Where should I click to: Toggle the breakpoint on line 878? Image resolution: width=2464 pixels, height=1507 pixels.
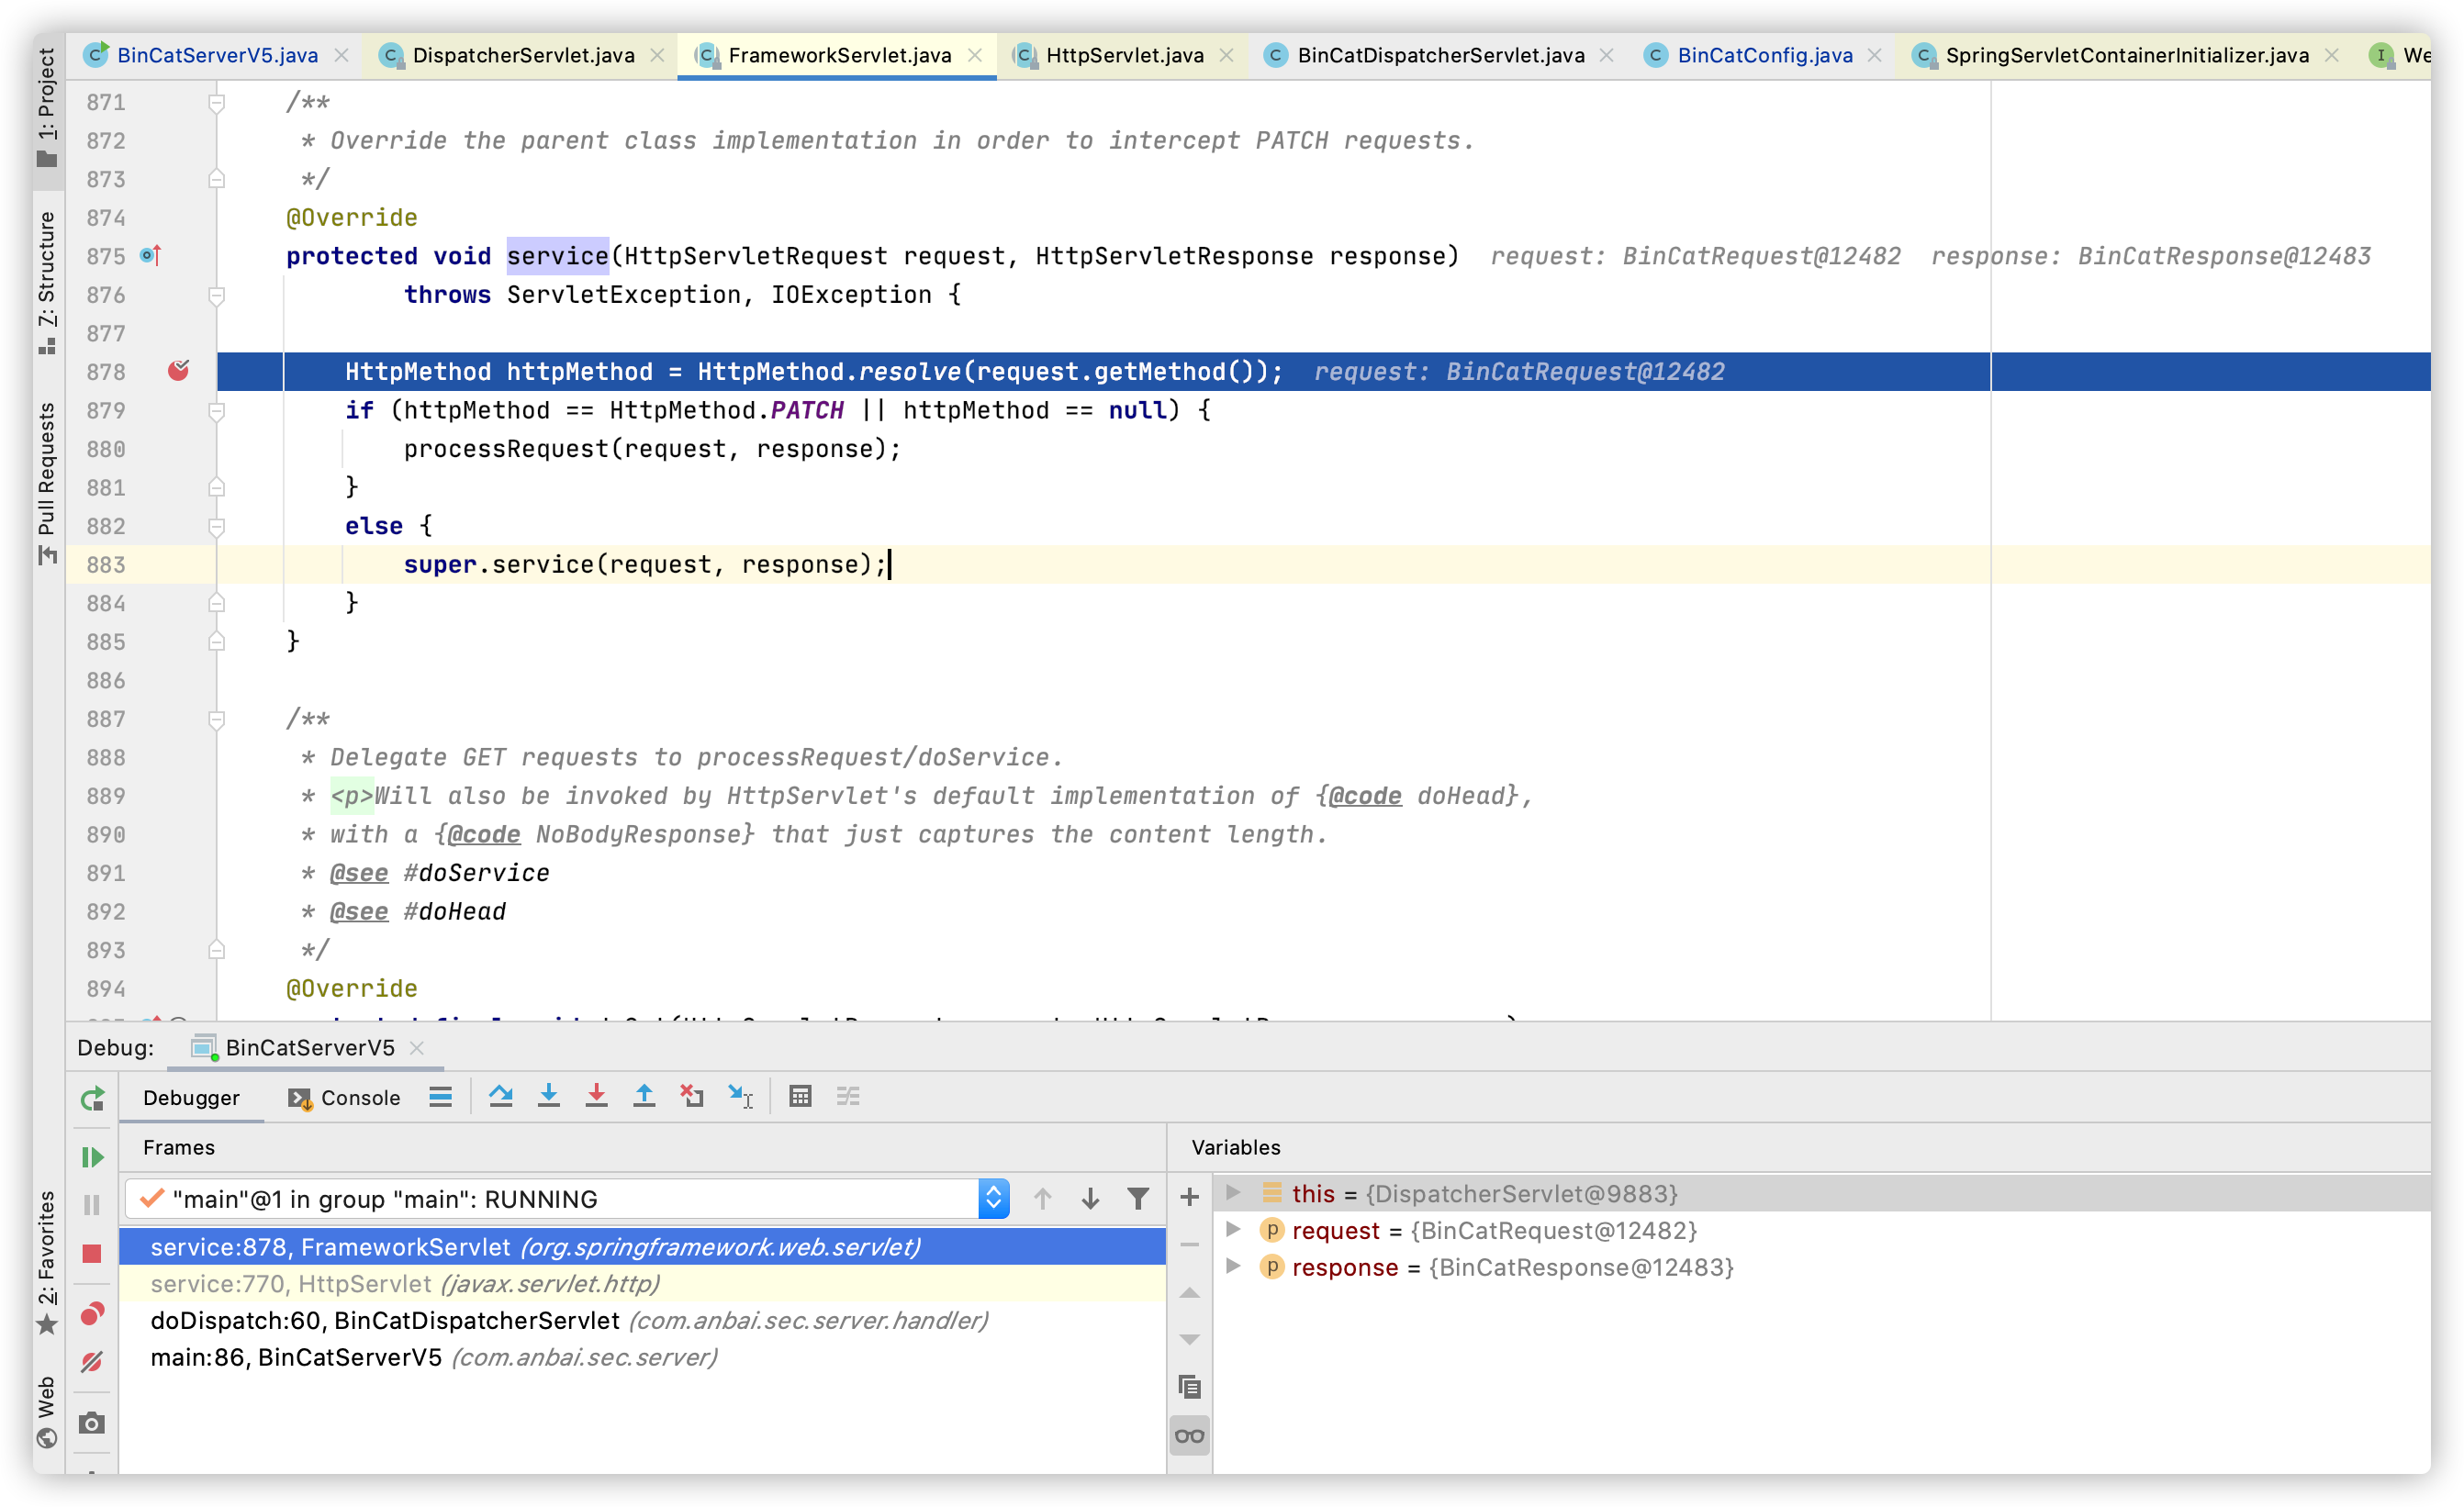tap(178, 371)
